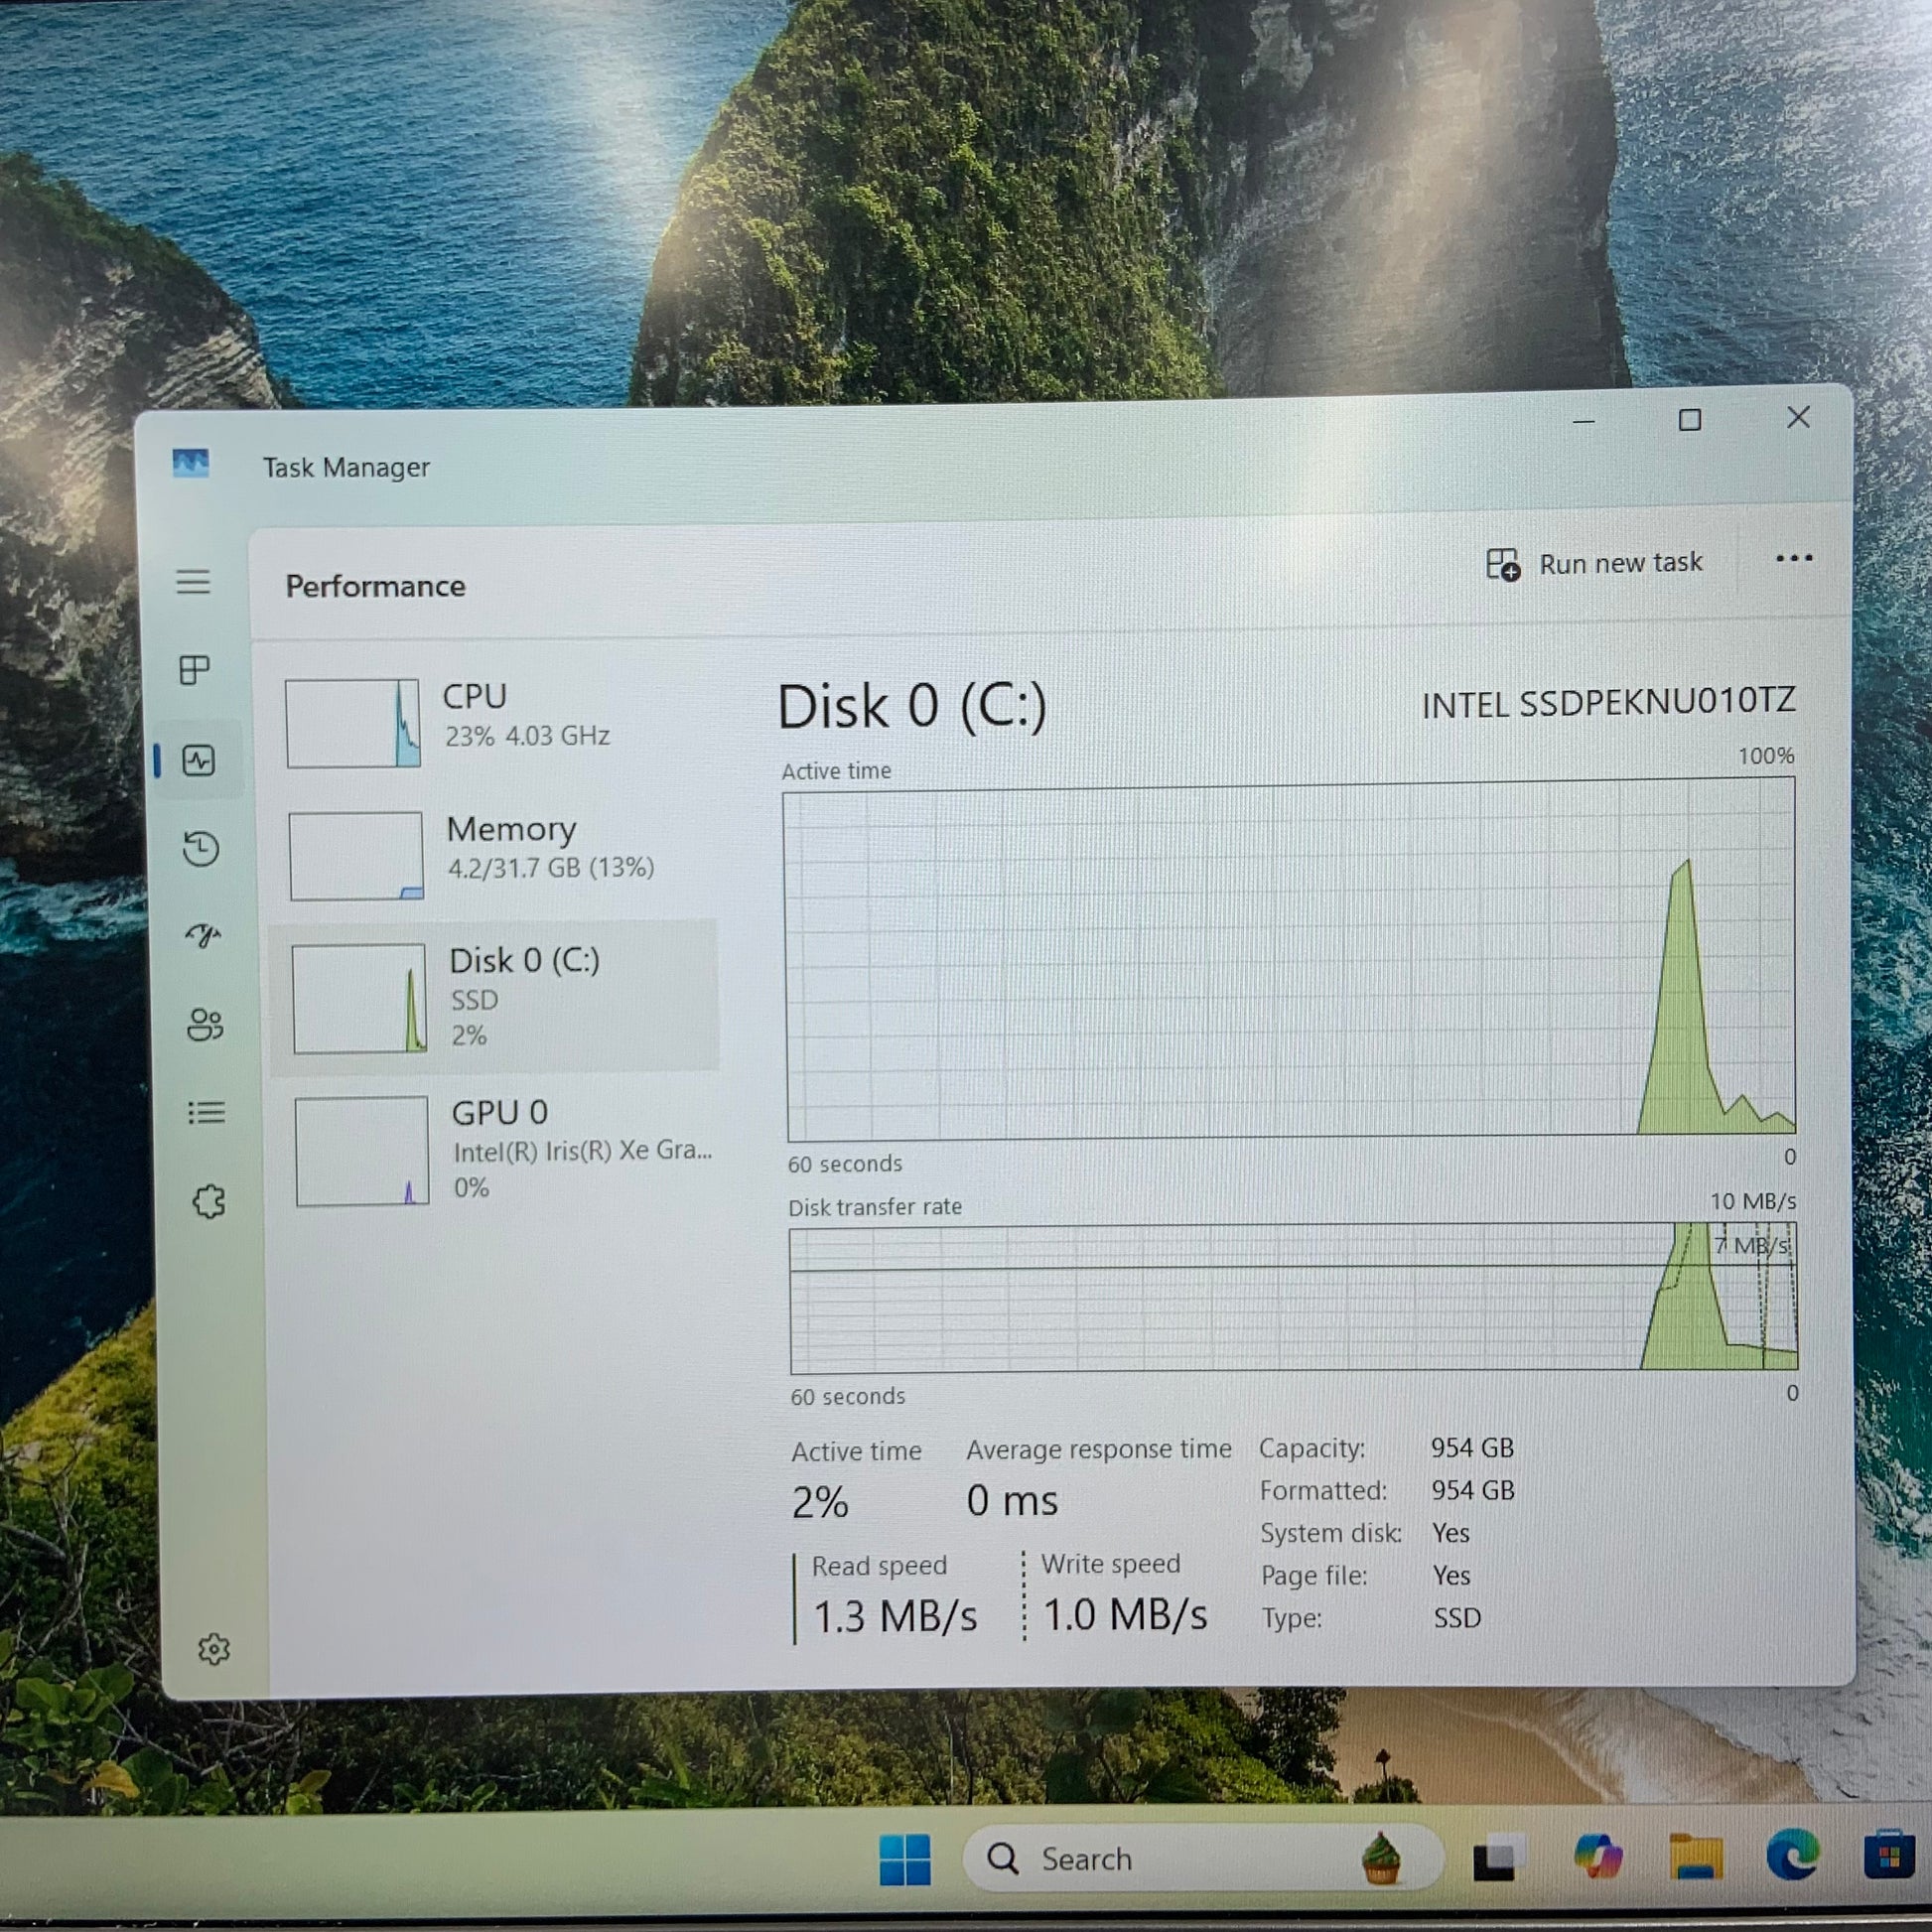1932x1932 pixels.
Task: Click the Active time graph area
Action: (1290, 960)
